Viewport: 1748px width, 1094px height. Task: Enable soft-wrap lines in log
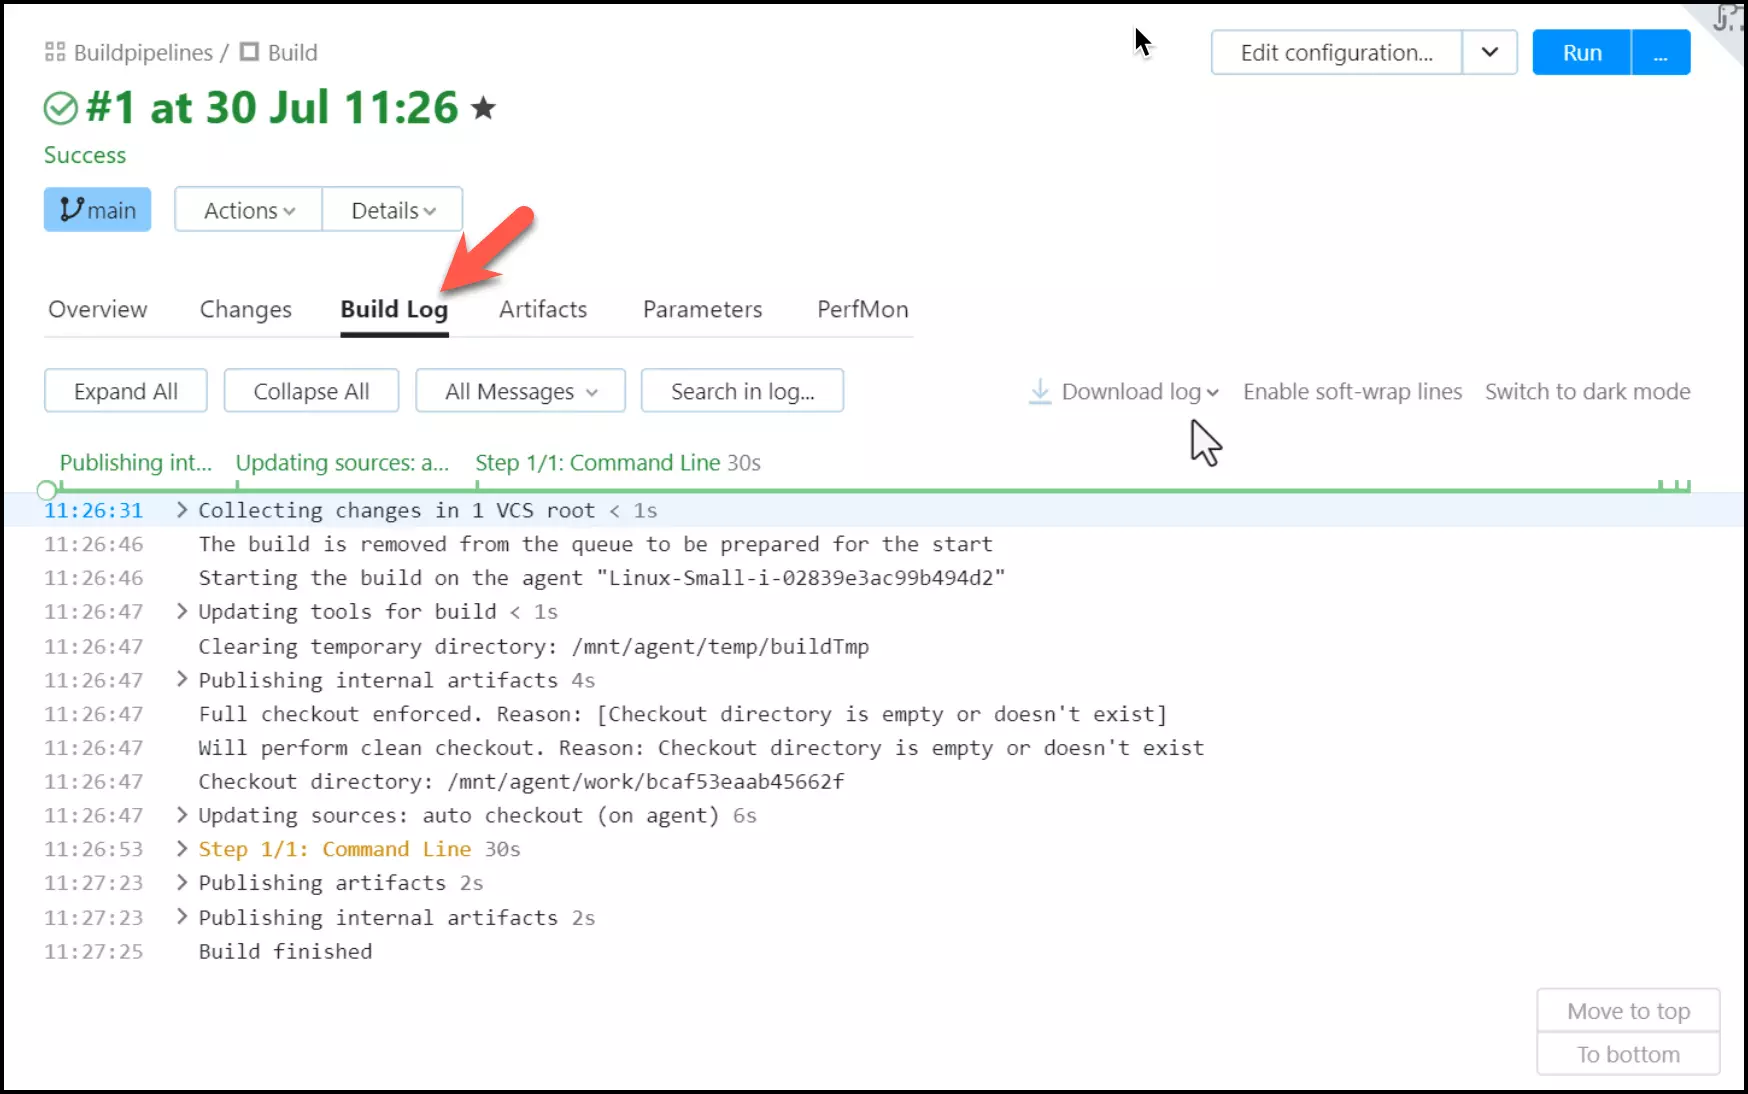pos(1352,391)
